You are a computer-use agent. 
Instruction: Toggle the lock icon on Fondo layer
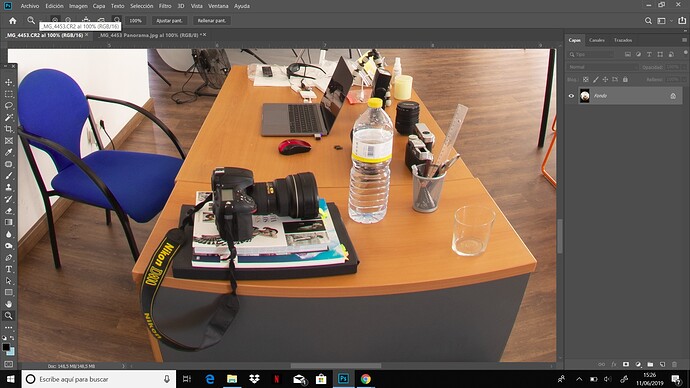(673, 96)
